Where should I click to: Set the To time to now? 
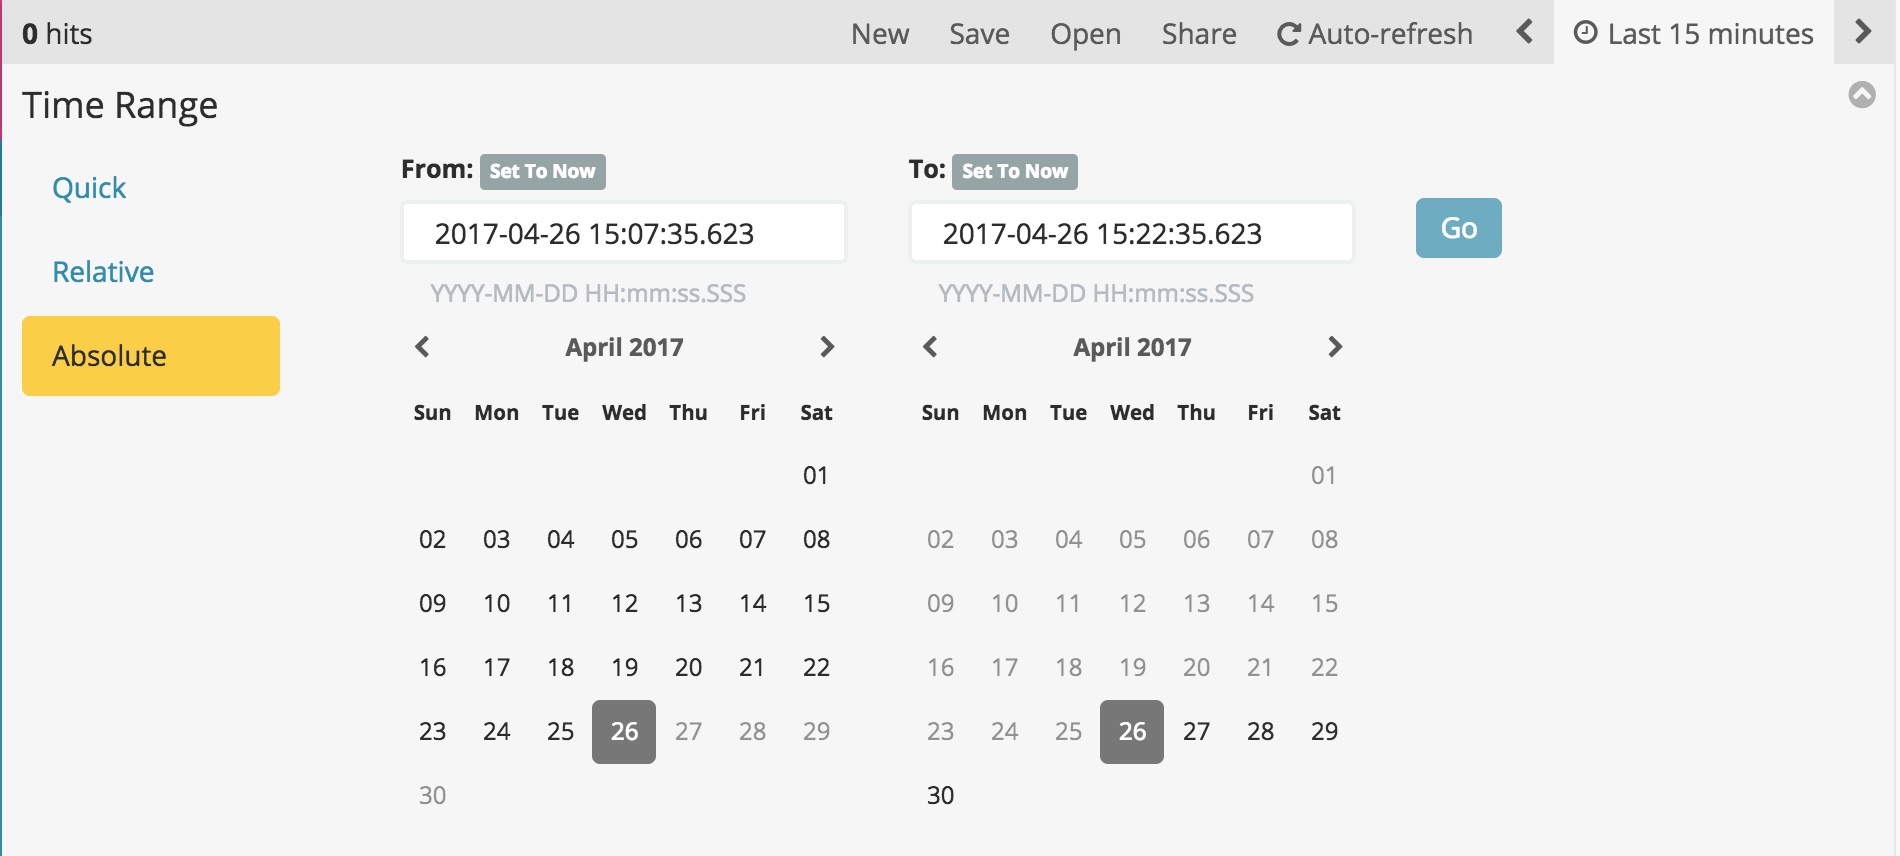(1014, 171)
